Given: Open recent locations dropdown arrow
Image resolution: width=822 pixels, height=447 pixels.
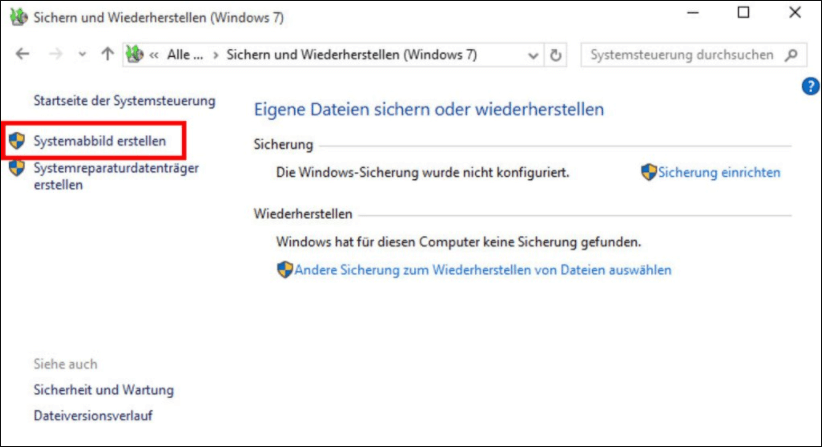Looking at the screenshot, I should coord(81,56).
